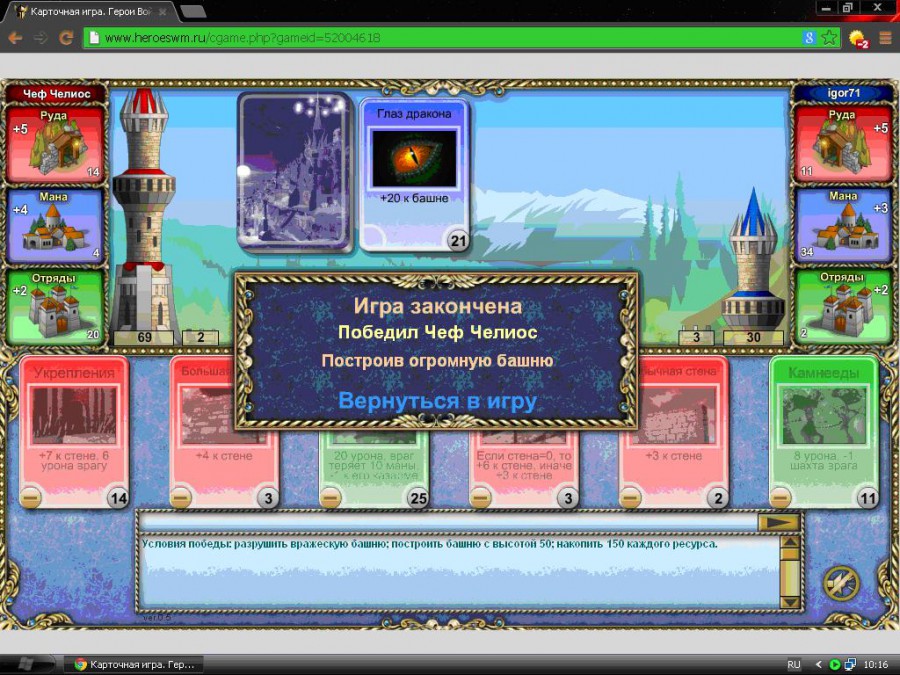Click the face-down deck card
Image resolution: width=900 pixels, height=675 pixels.
(295, 173)
